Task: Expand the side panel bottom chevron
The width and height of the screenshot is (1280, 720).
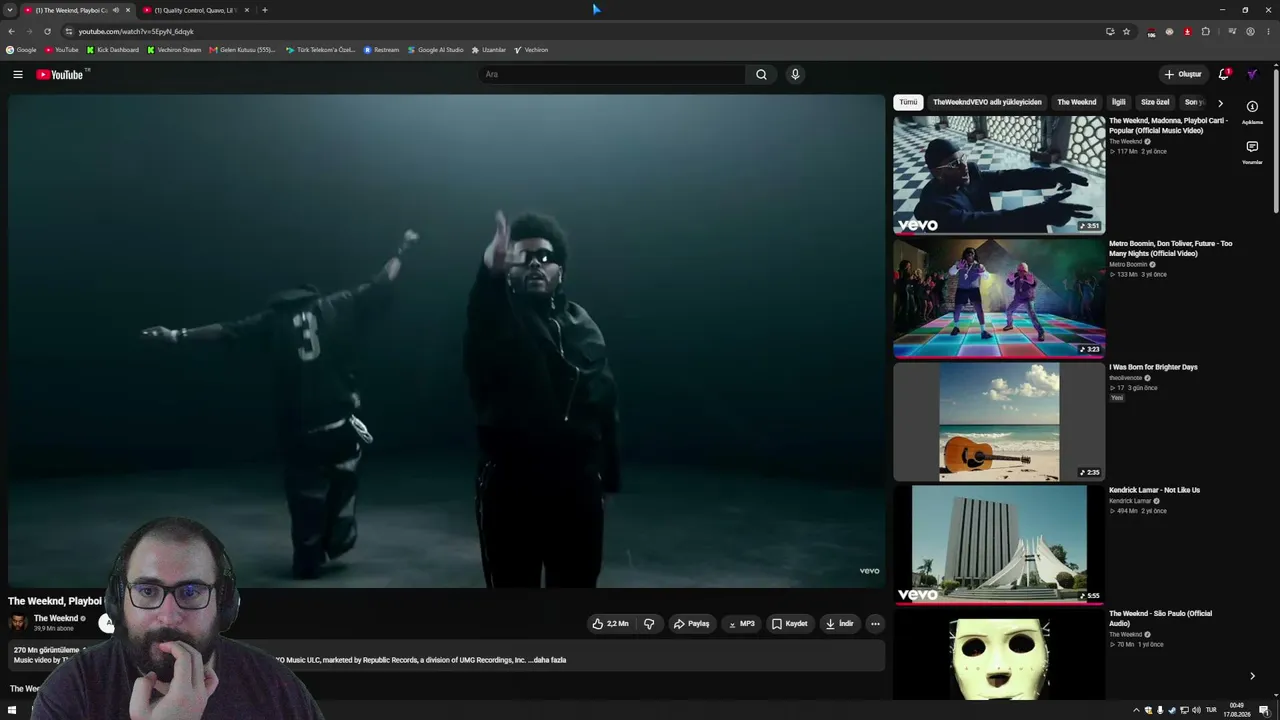Action: coord(1252,676)
